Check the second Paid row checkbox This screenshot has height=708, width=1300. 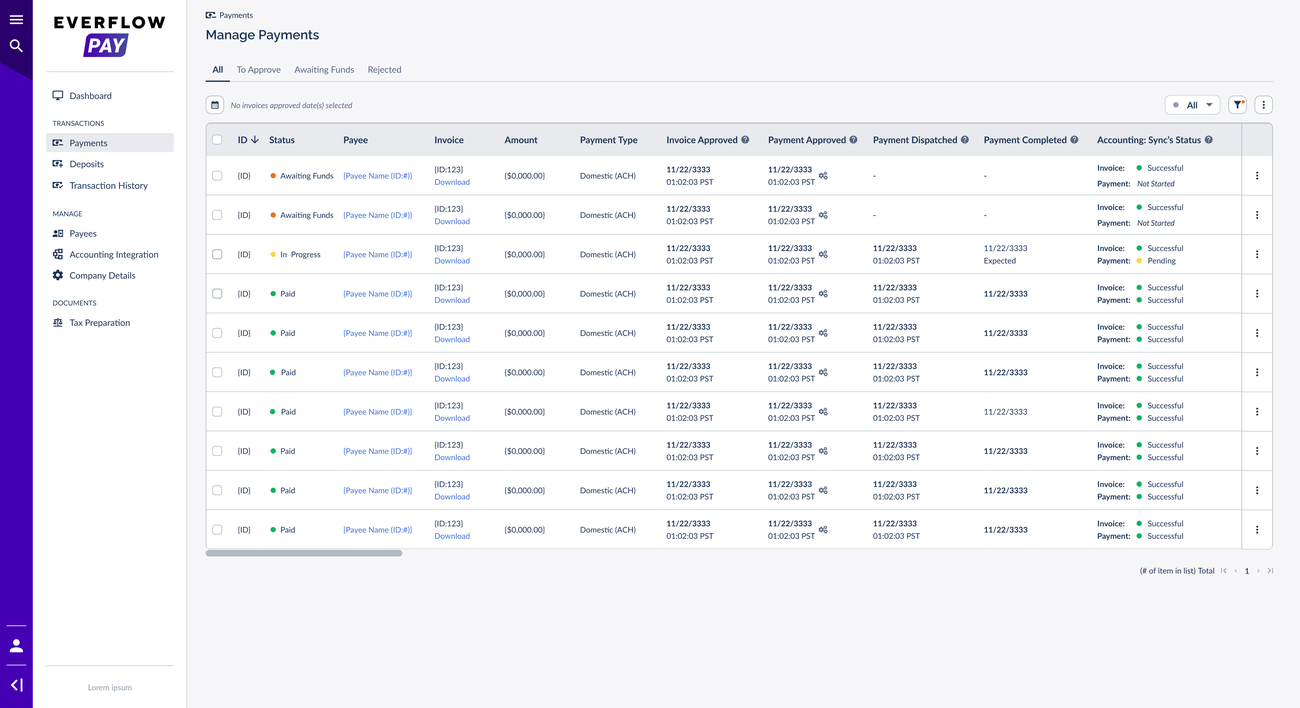coord(217,333)
